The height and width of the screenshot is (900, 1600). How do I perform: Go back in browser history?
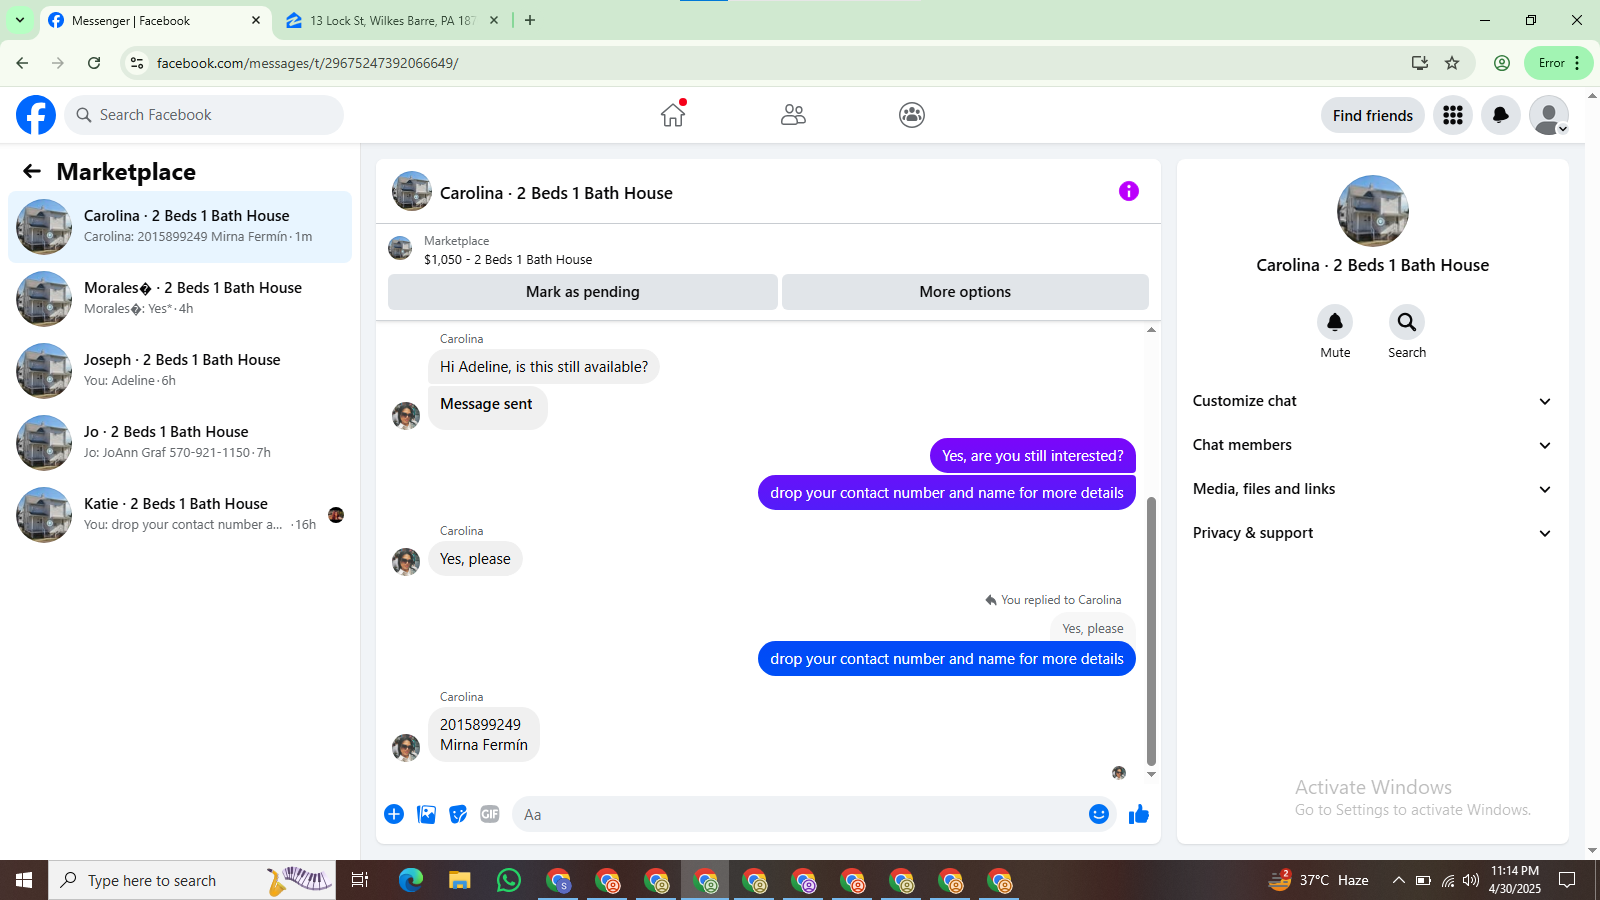tap(22, 63)
